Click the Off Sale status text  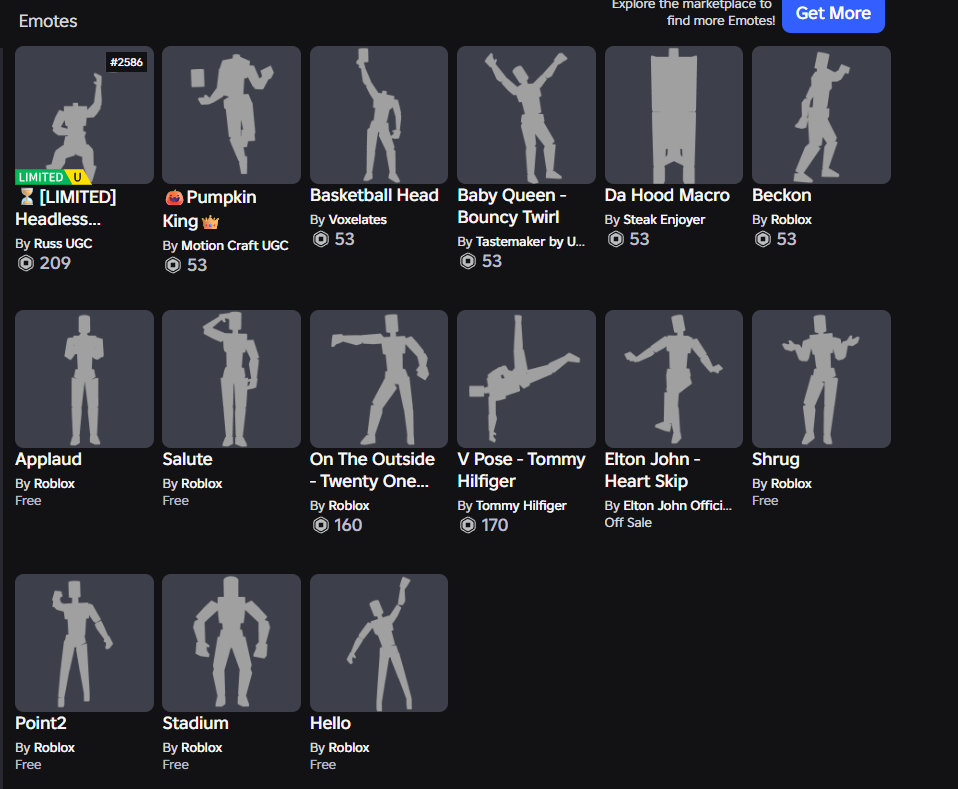click(x=628, y=523)
